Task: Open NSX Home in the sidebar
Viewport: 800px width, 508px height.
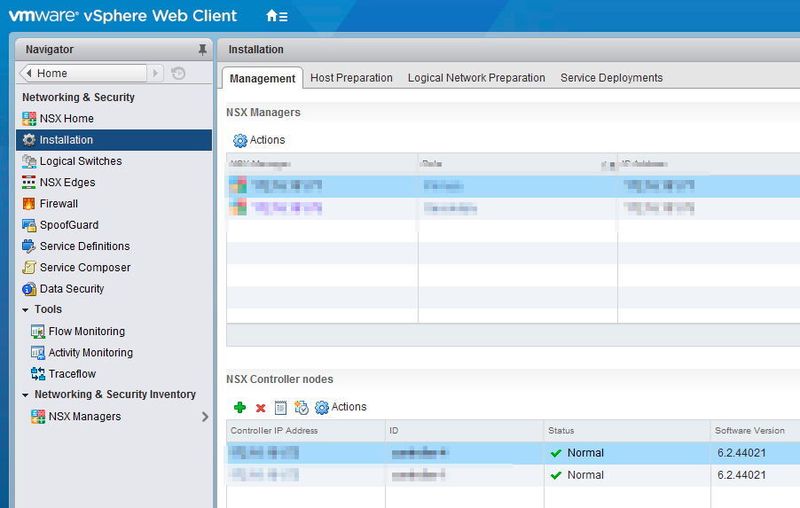Action: (x=67, y=118)
